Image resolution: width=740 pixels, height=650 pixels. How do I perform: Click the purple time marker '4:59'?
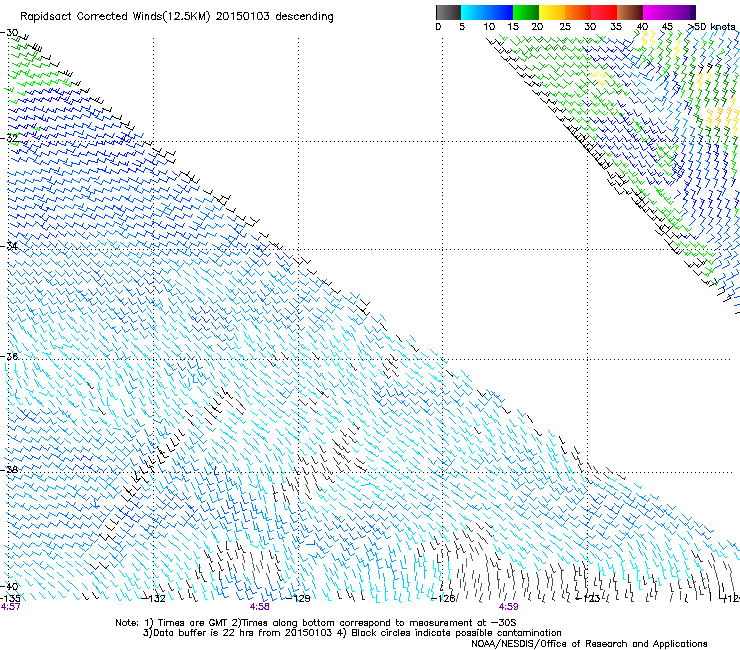[x=508, y=607]
